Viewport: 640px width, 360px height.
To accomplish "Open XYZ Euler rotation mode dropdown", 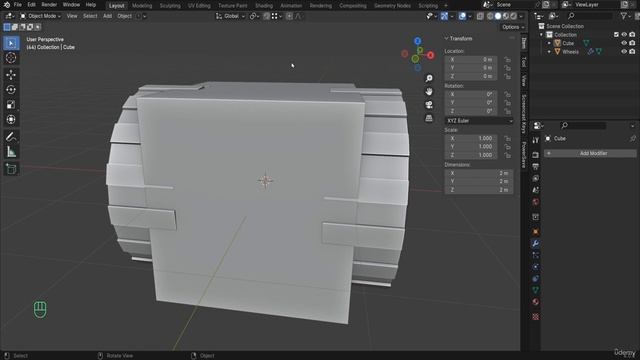I will click(479, 121).
